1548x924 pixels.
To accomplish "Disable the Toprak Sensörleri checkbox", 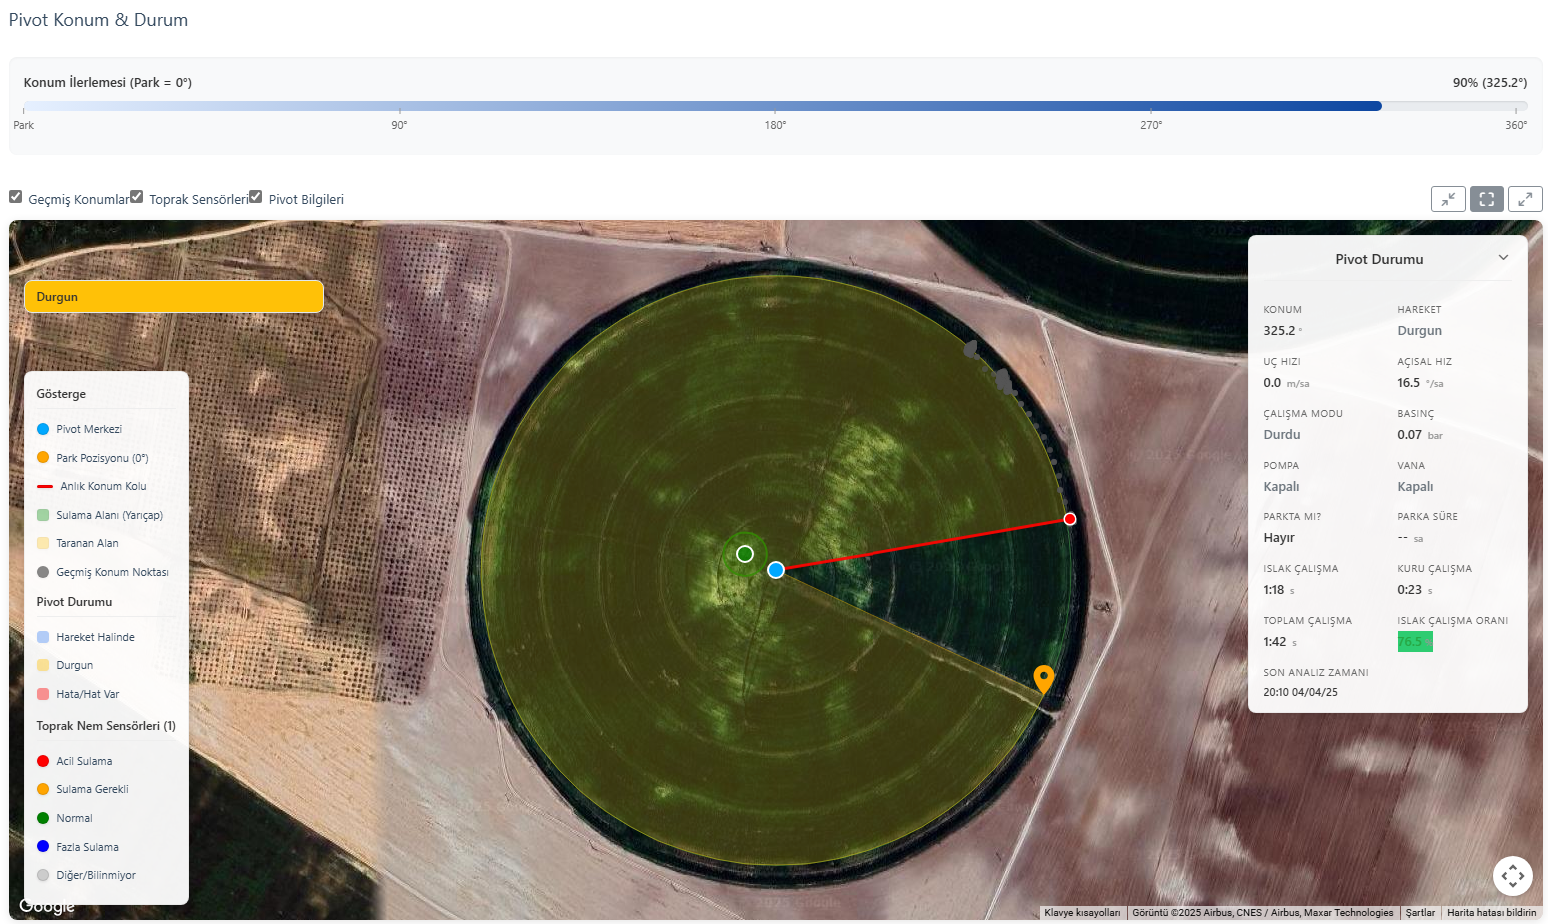I will pyautogui.click(x=137, y=196).
